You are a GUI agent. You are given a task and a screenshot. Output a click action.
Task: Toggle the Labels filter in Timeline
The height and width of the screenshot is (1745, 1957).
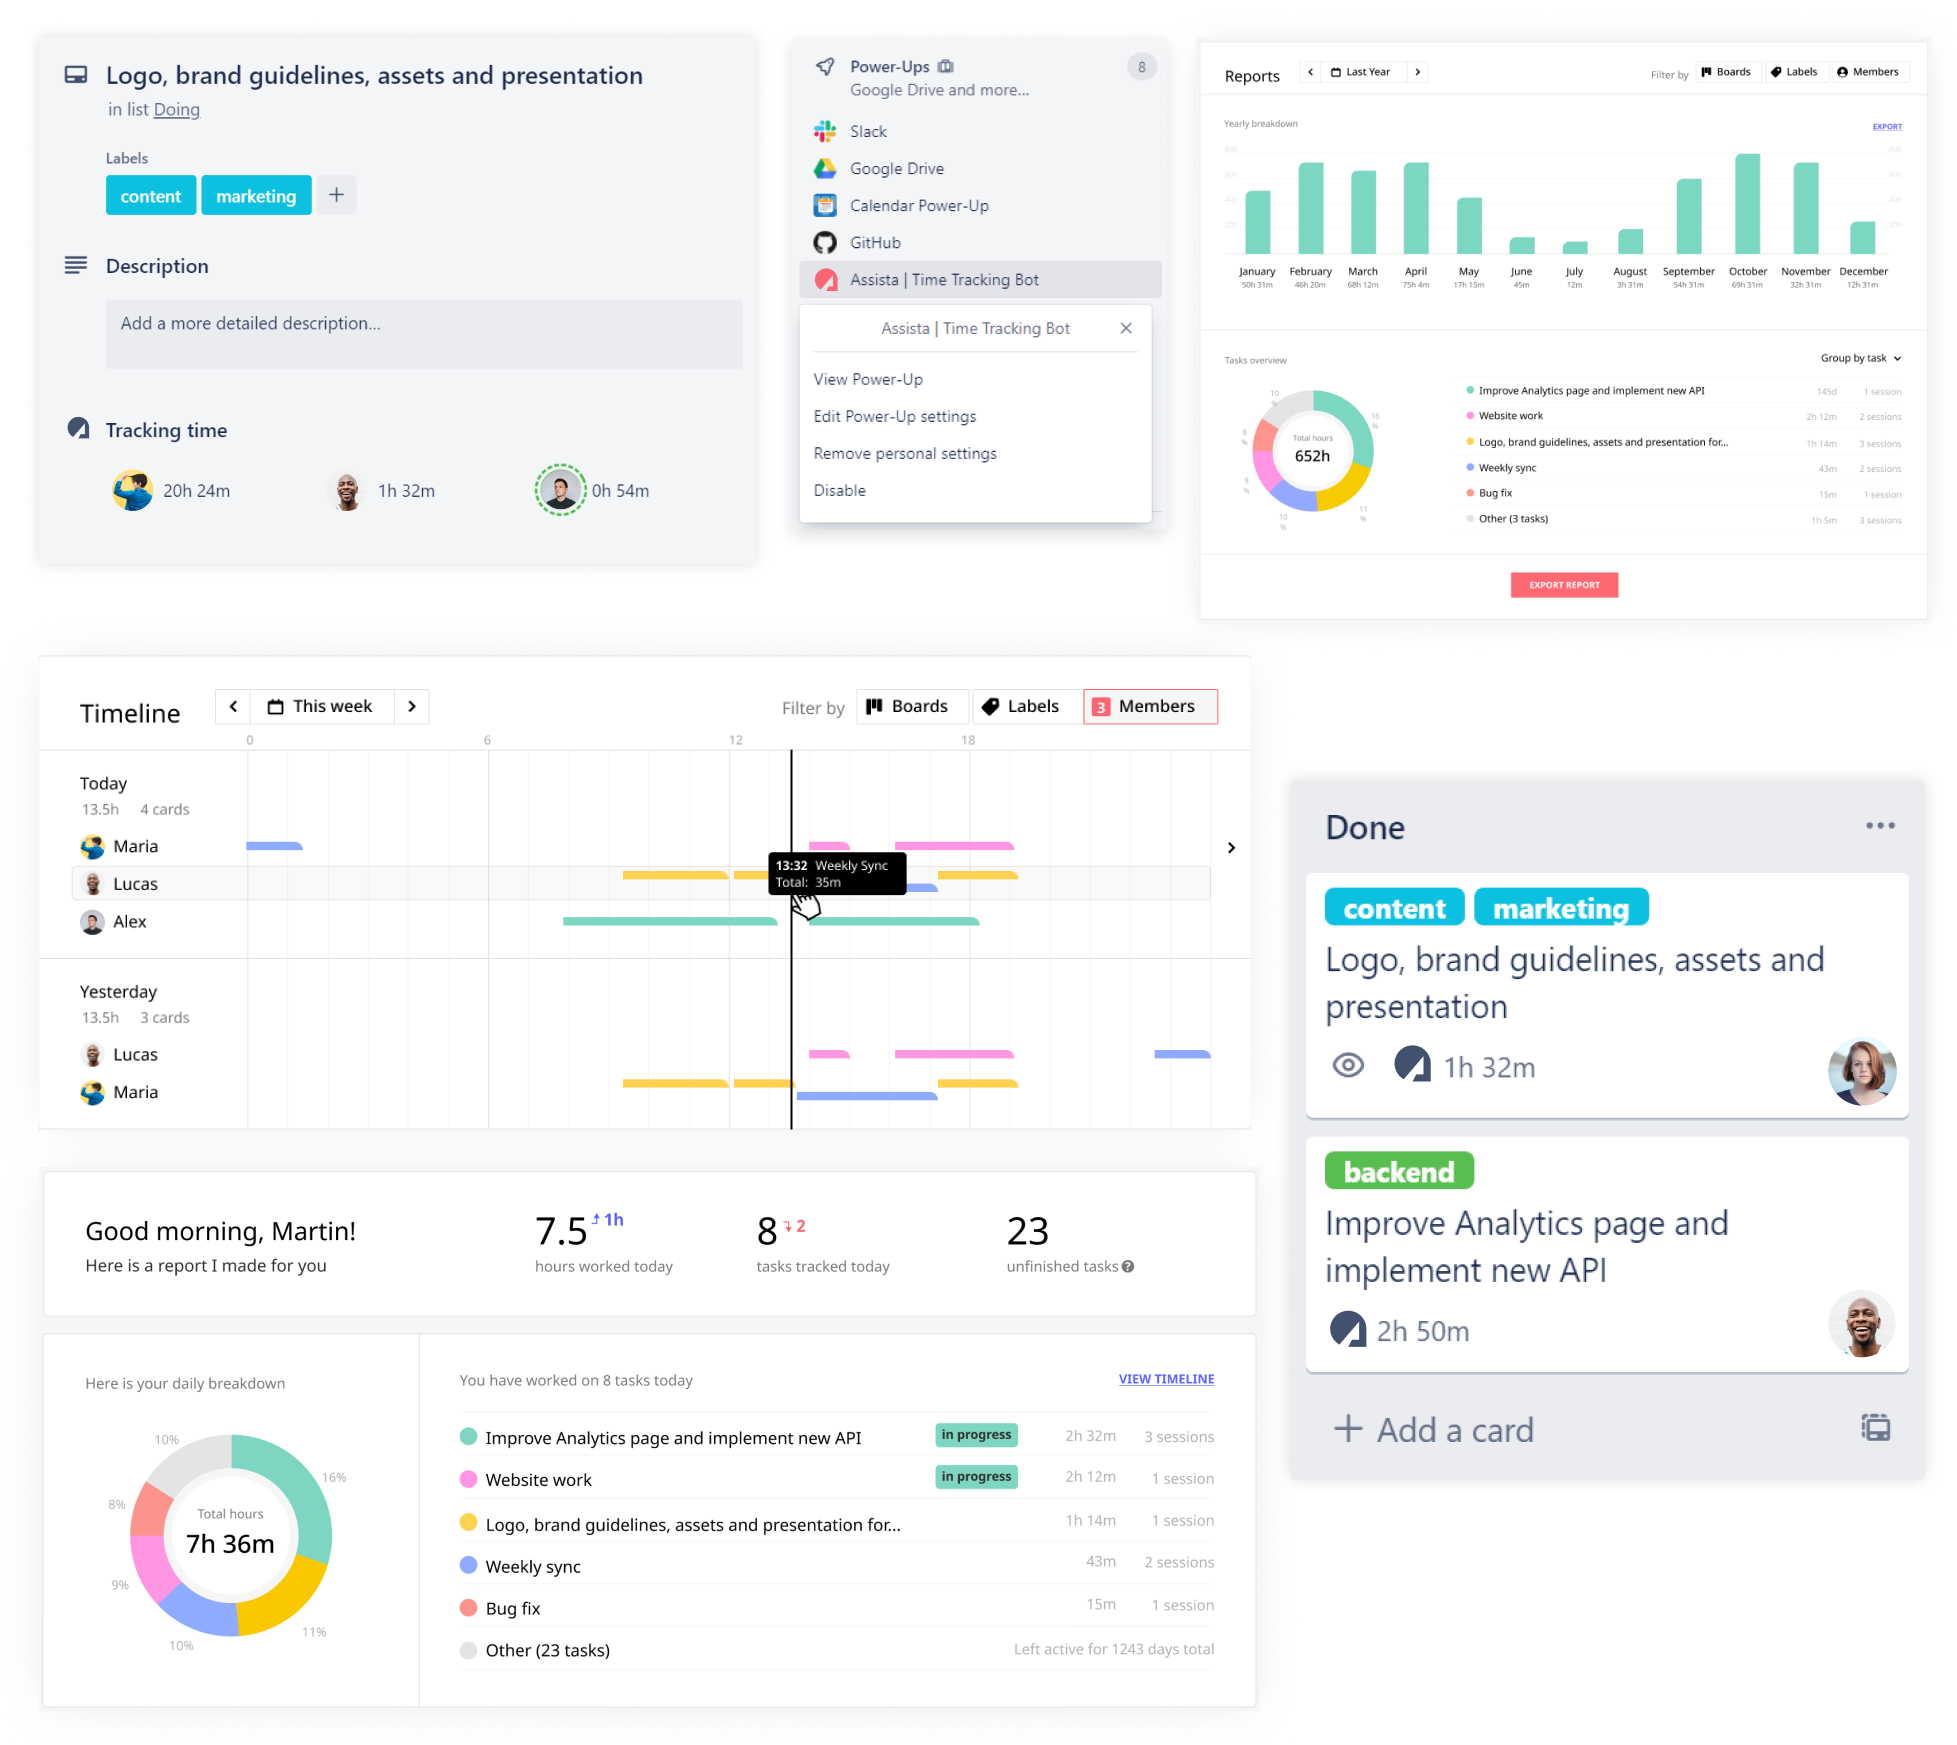tap(1021, 706)
